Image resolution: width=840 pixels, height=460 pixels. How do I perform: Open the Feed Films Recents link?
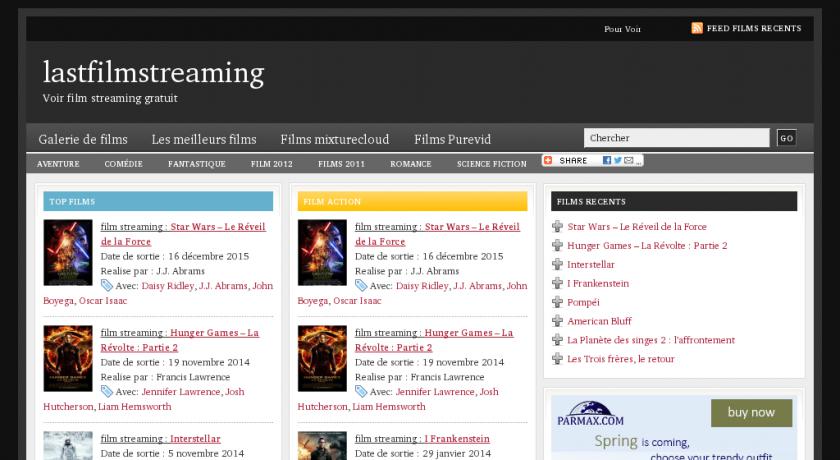point(754,28)
